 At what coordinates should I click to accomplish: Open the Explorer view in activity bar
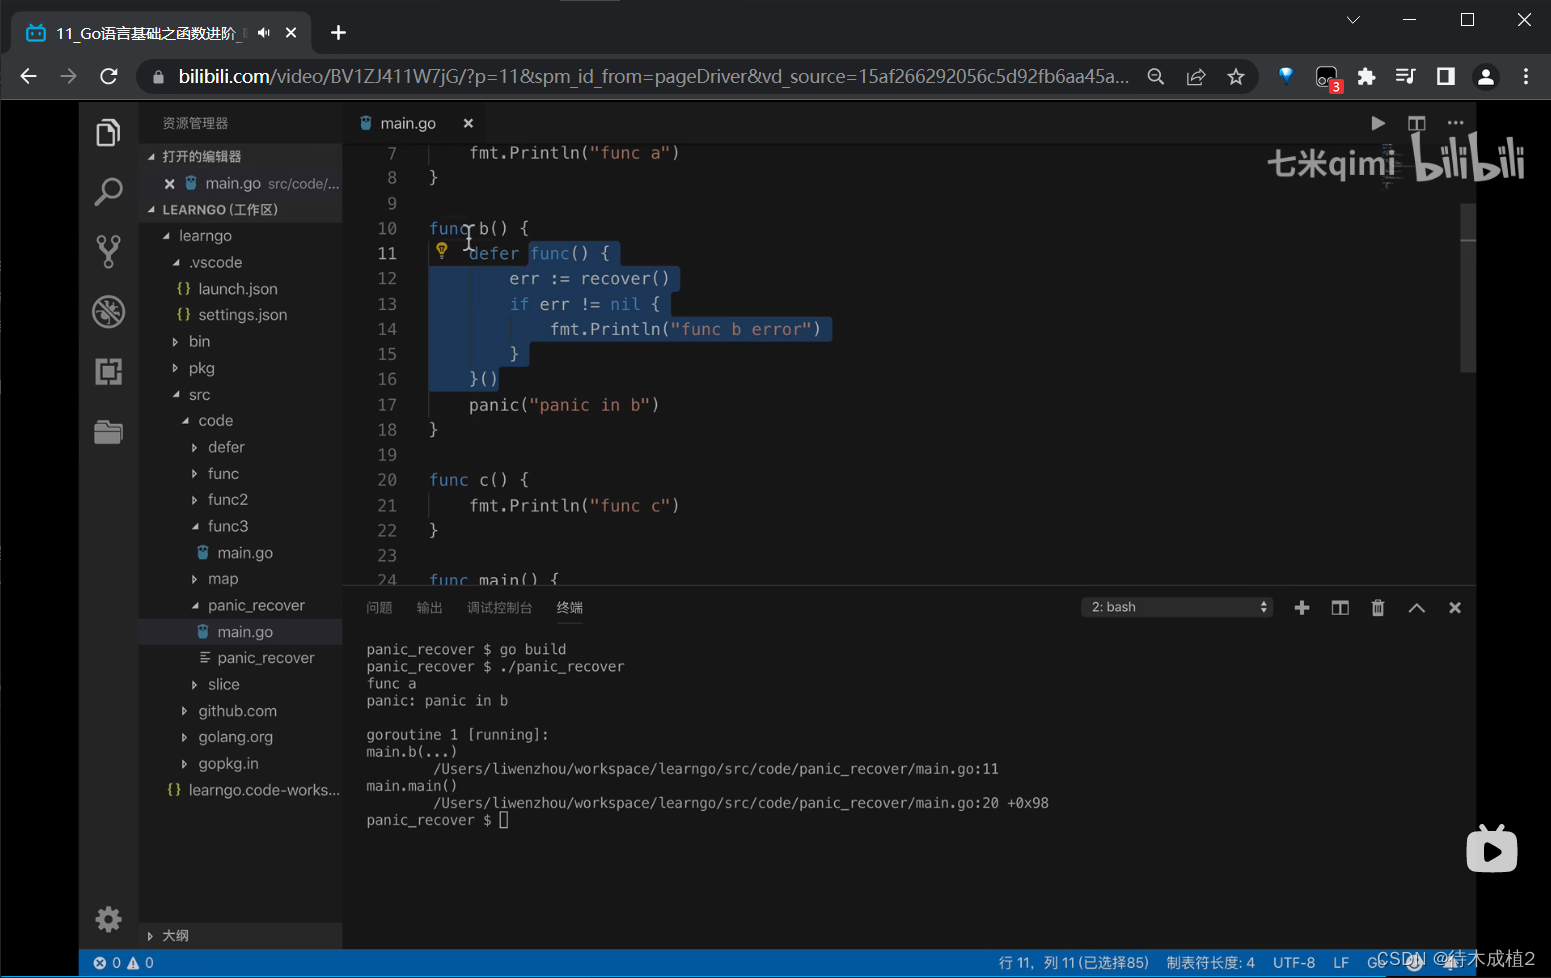click(x=108, y=132)
